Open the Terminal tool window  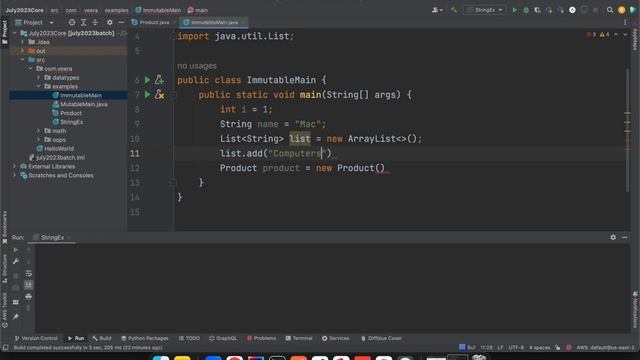coord(299,338)
